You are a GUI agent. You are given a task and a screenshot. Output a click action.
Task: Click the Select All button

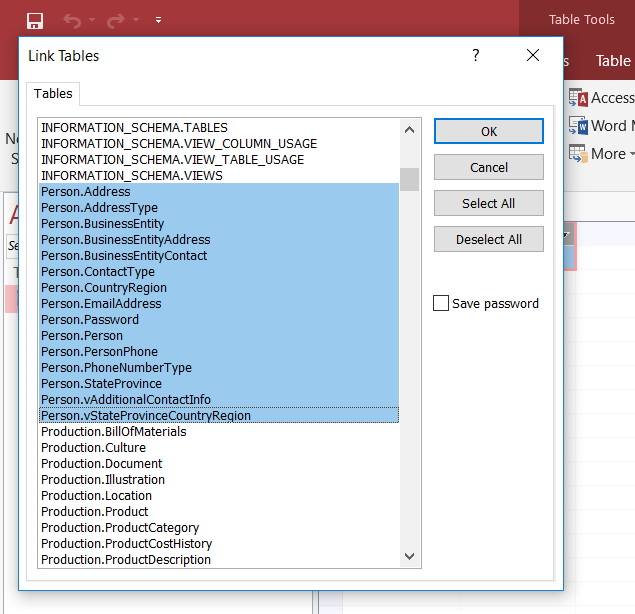[x=488, y=203]
